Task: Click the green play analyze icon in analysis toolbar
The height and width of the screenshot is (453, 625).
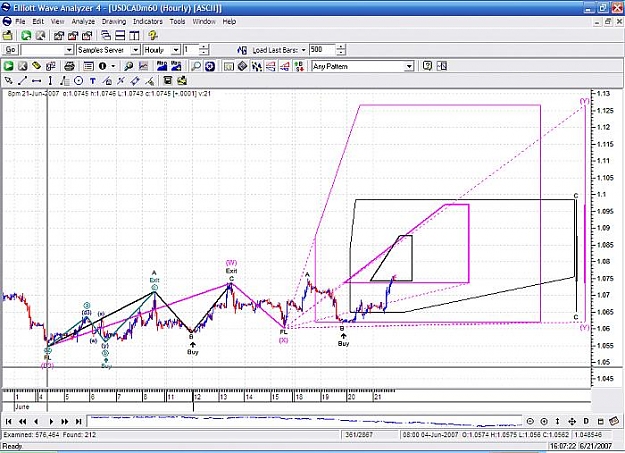Action: [8, 66]
